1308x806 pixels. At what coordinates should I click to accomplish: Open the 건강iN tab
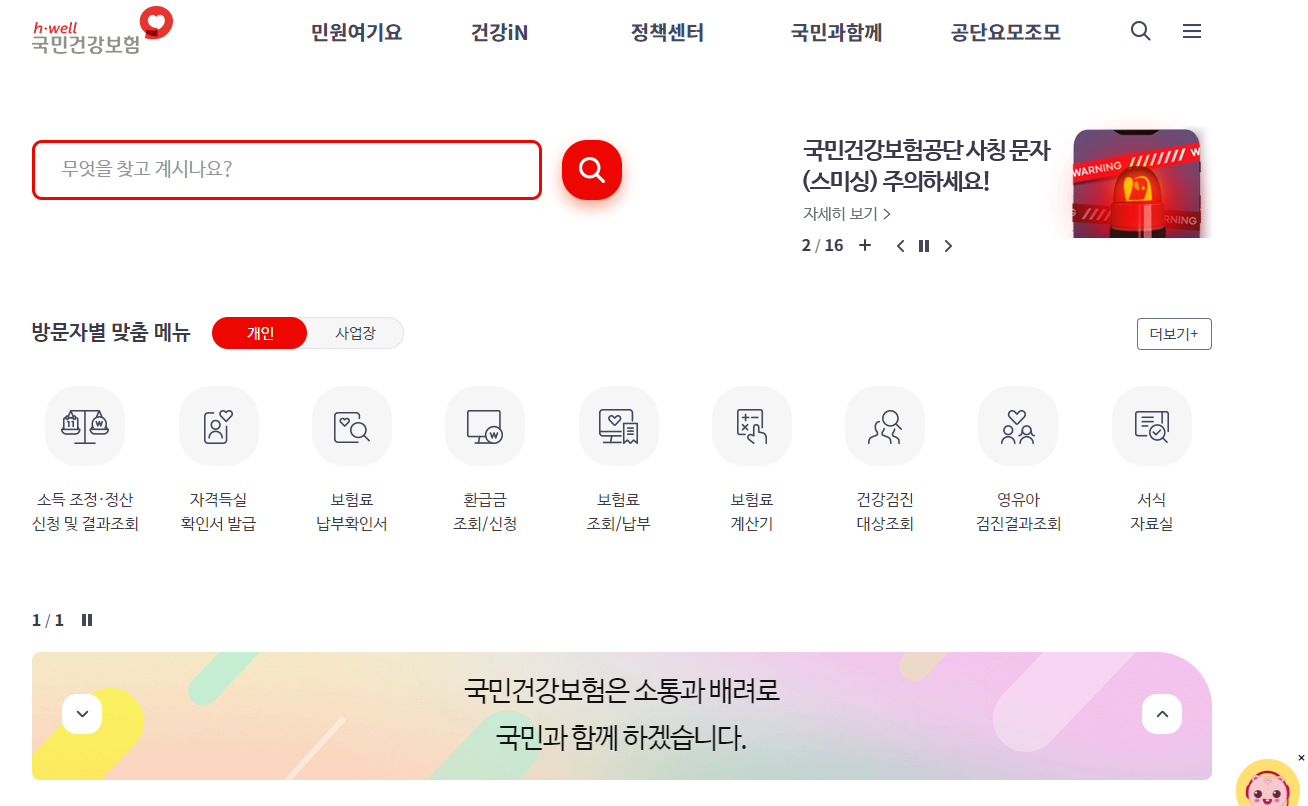498,32
